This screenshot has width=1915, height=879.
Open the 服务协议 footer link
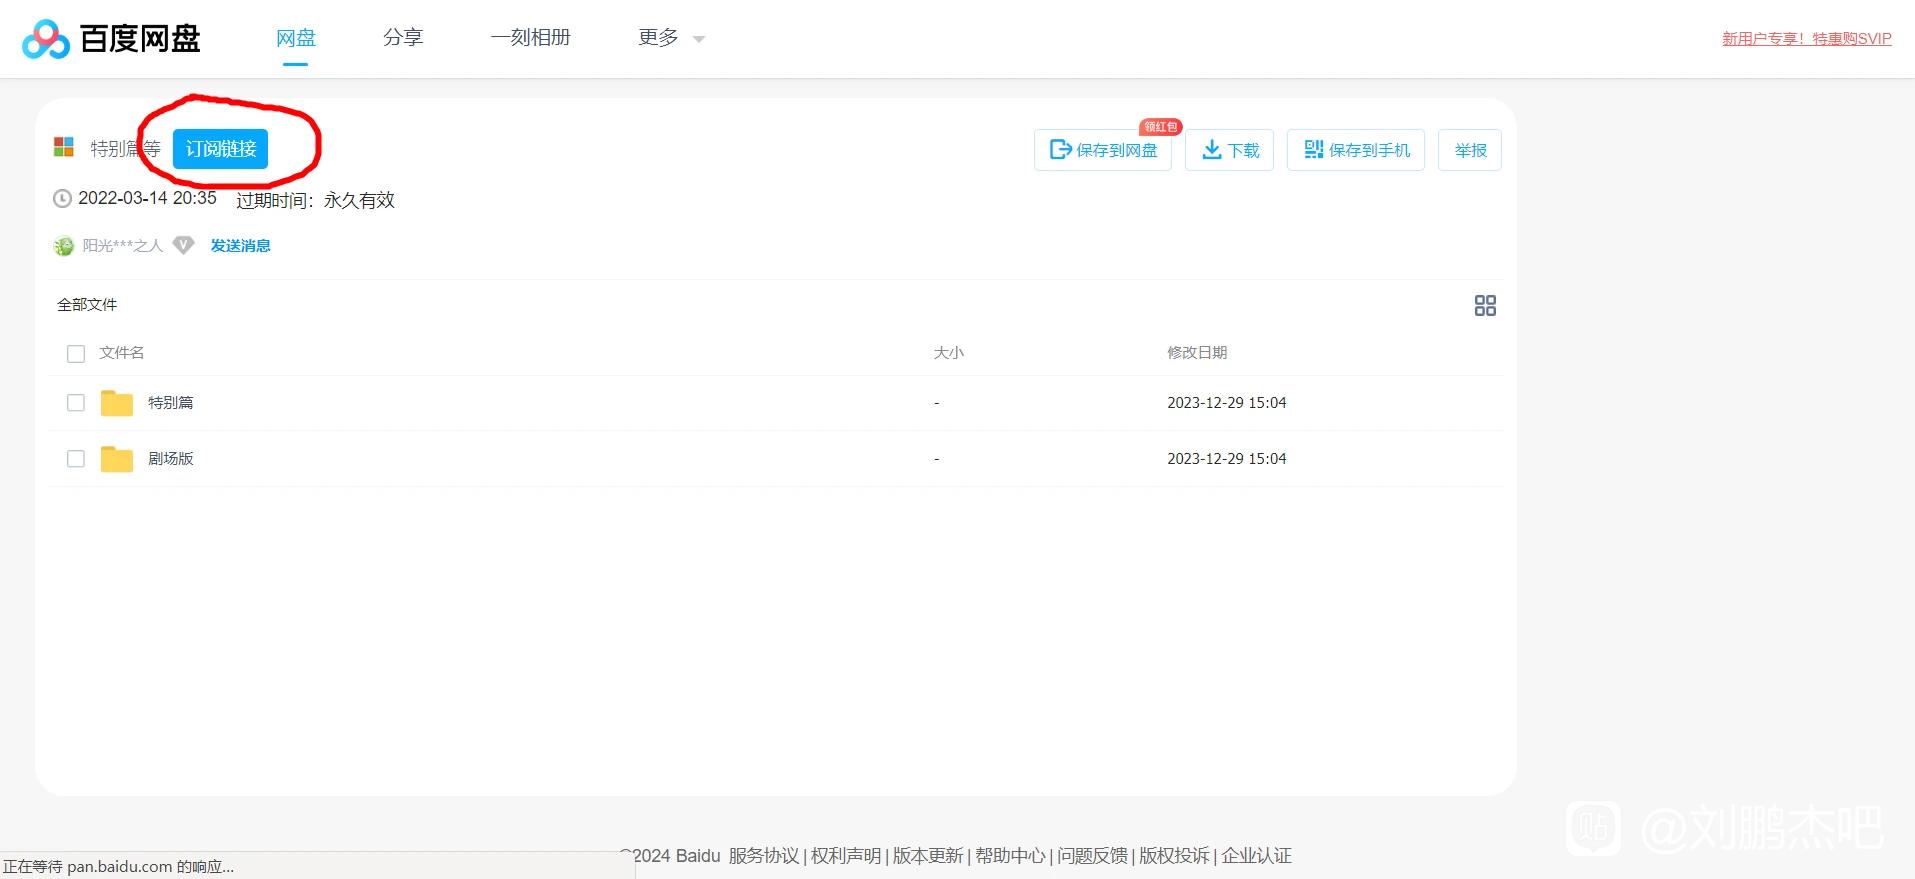(764, 856)
